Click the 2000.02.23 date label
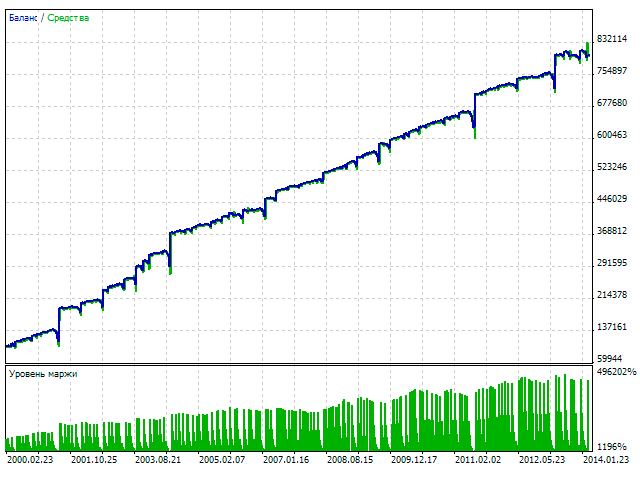Screen dimensions: 640x480 point(30,460)
